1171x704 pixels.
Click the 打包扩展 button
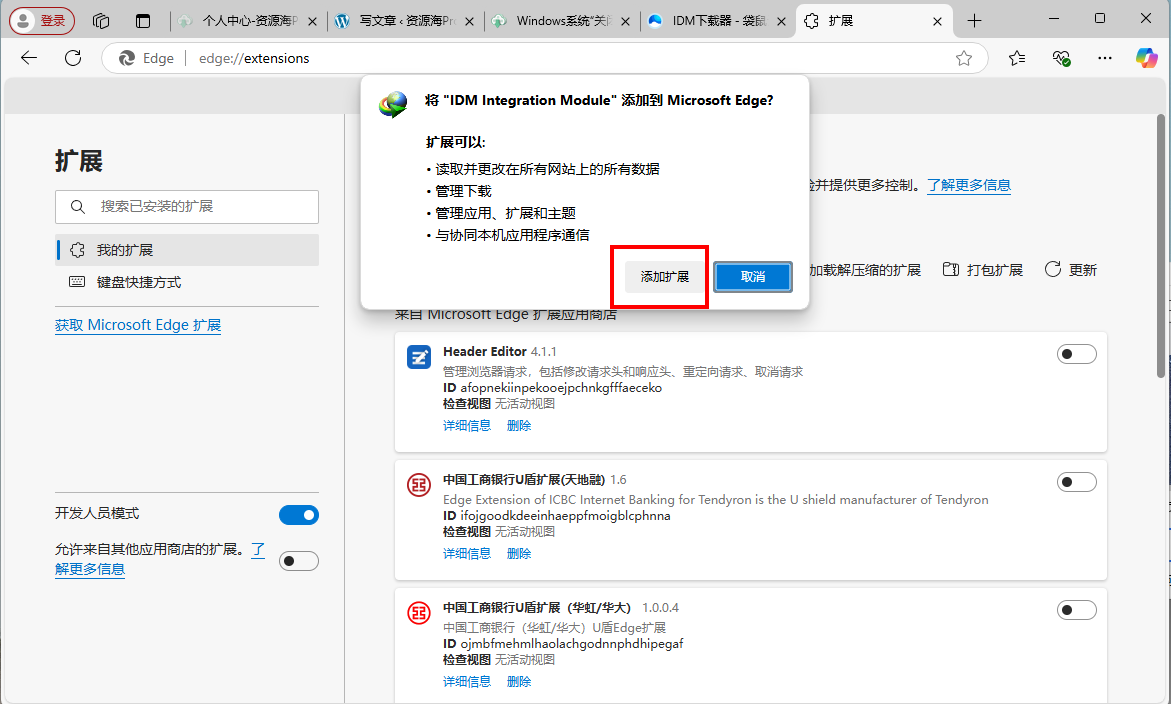coord(982,270)
